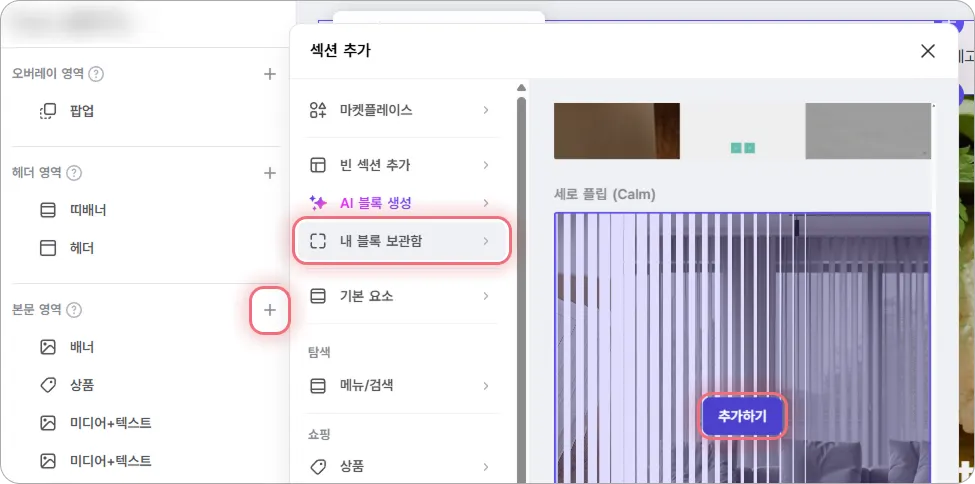Click the plus icon next to 본문 영역
Image resolution: width=975 pixels, height=484 pixels.
point(269,310)
